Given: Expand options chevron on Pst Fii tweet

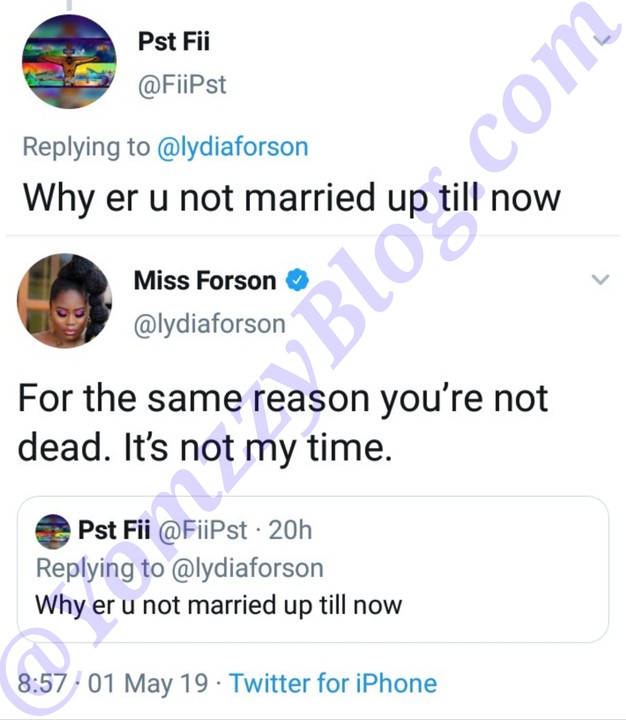Looking at the screenshot, I should 601,40.
